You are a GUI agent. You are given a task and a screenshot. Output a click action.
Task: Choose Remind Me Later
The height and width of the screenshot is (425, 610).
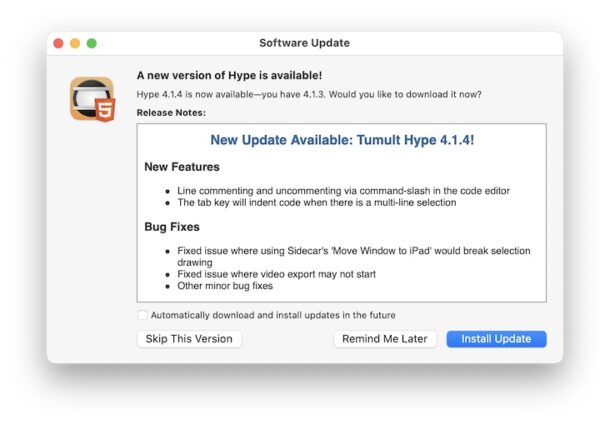[x=384, y=339]
